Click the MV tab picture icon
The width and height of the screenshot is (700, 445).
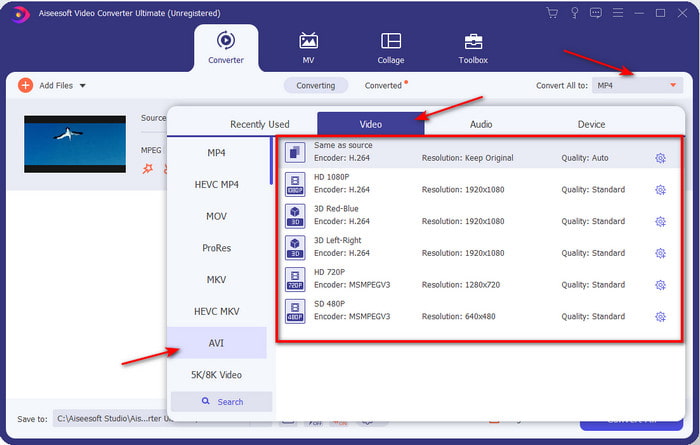[x=308, y=41]
